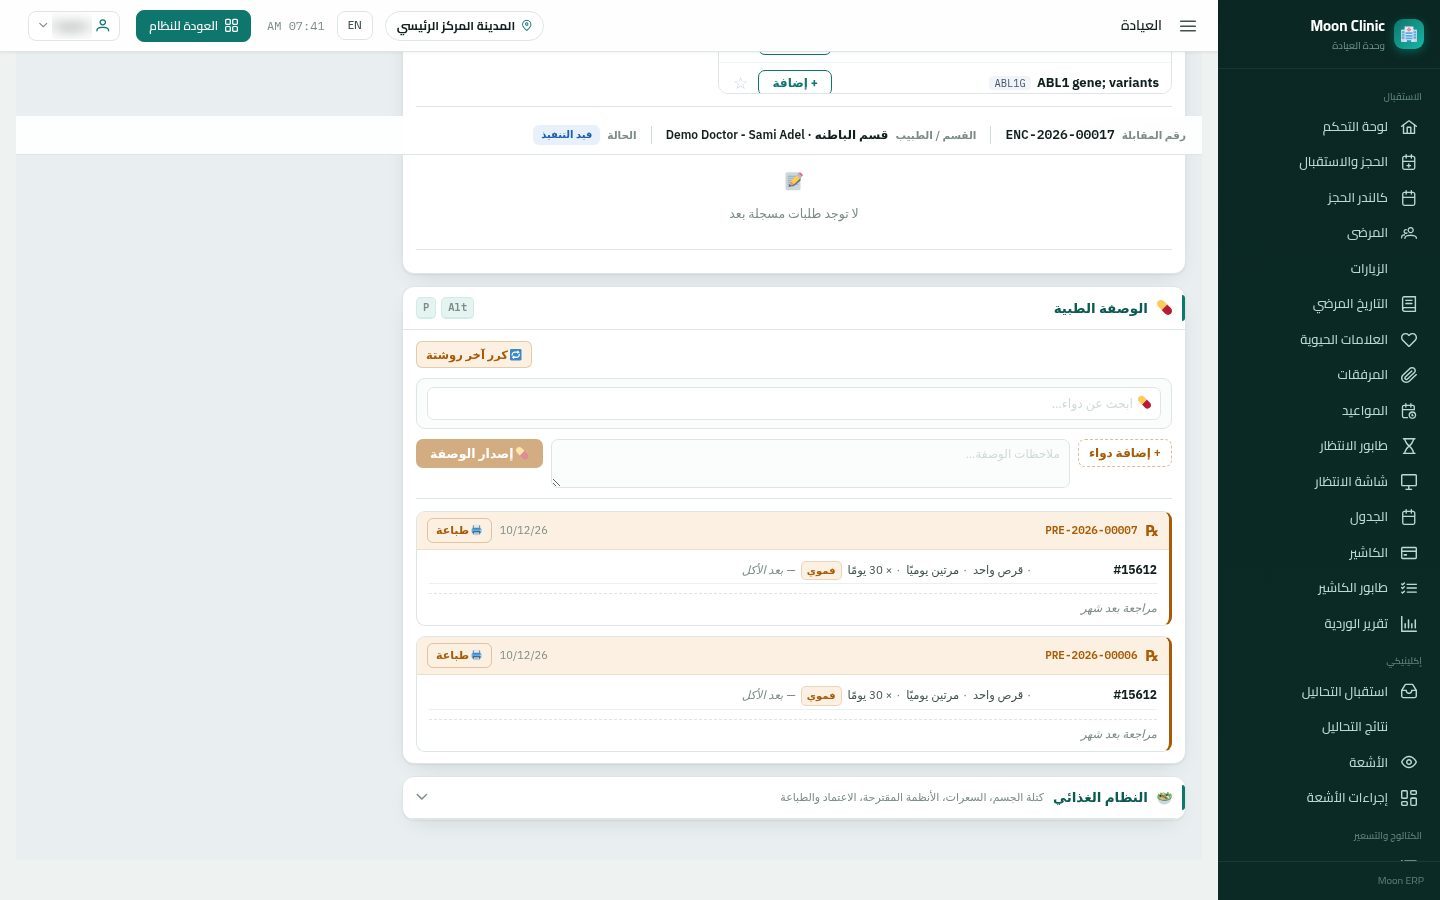Click the الأشعة eye icon
The height and width of the screenshot is (900, 1440).
click(x=1409, y=762)
